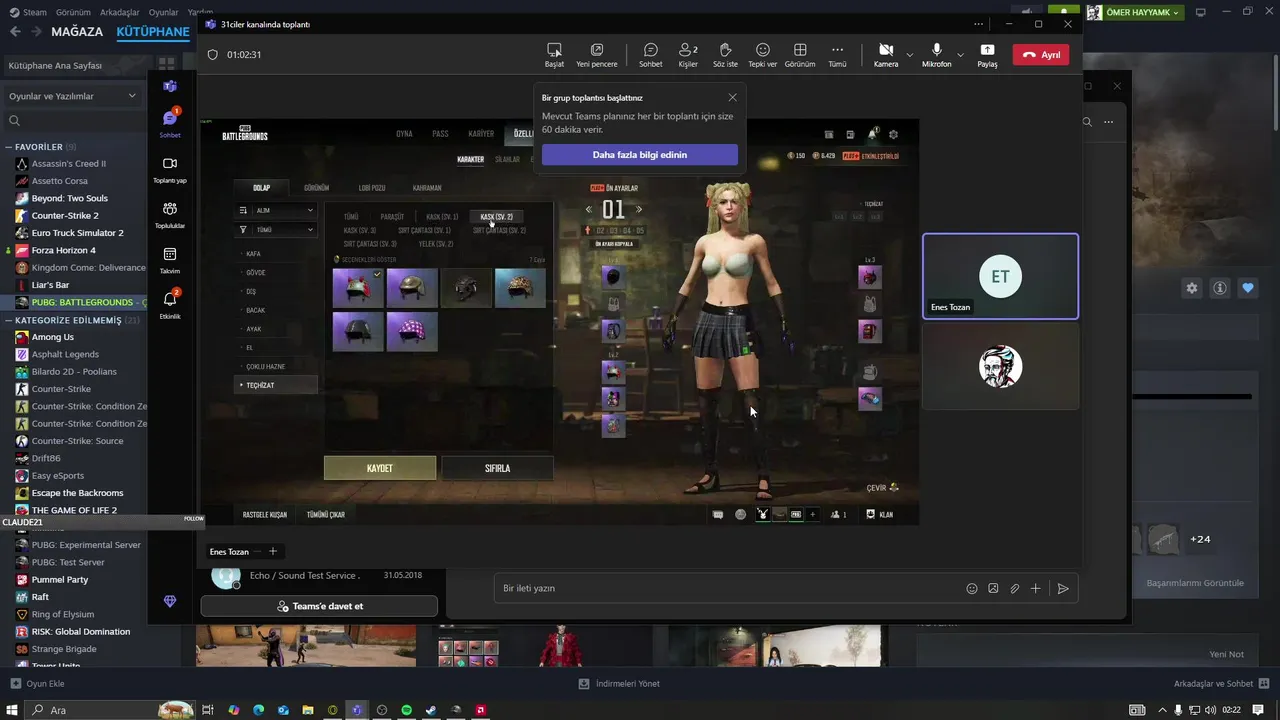This screenshot has width=1280, height=720.
Task: Open Toplantı yap in the Teams sidebar
Action: point(170,169)
